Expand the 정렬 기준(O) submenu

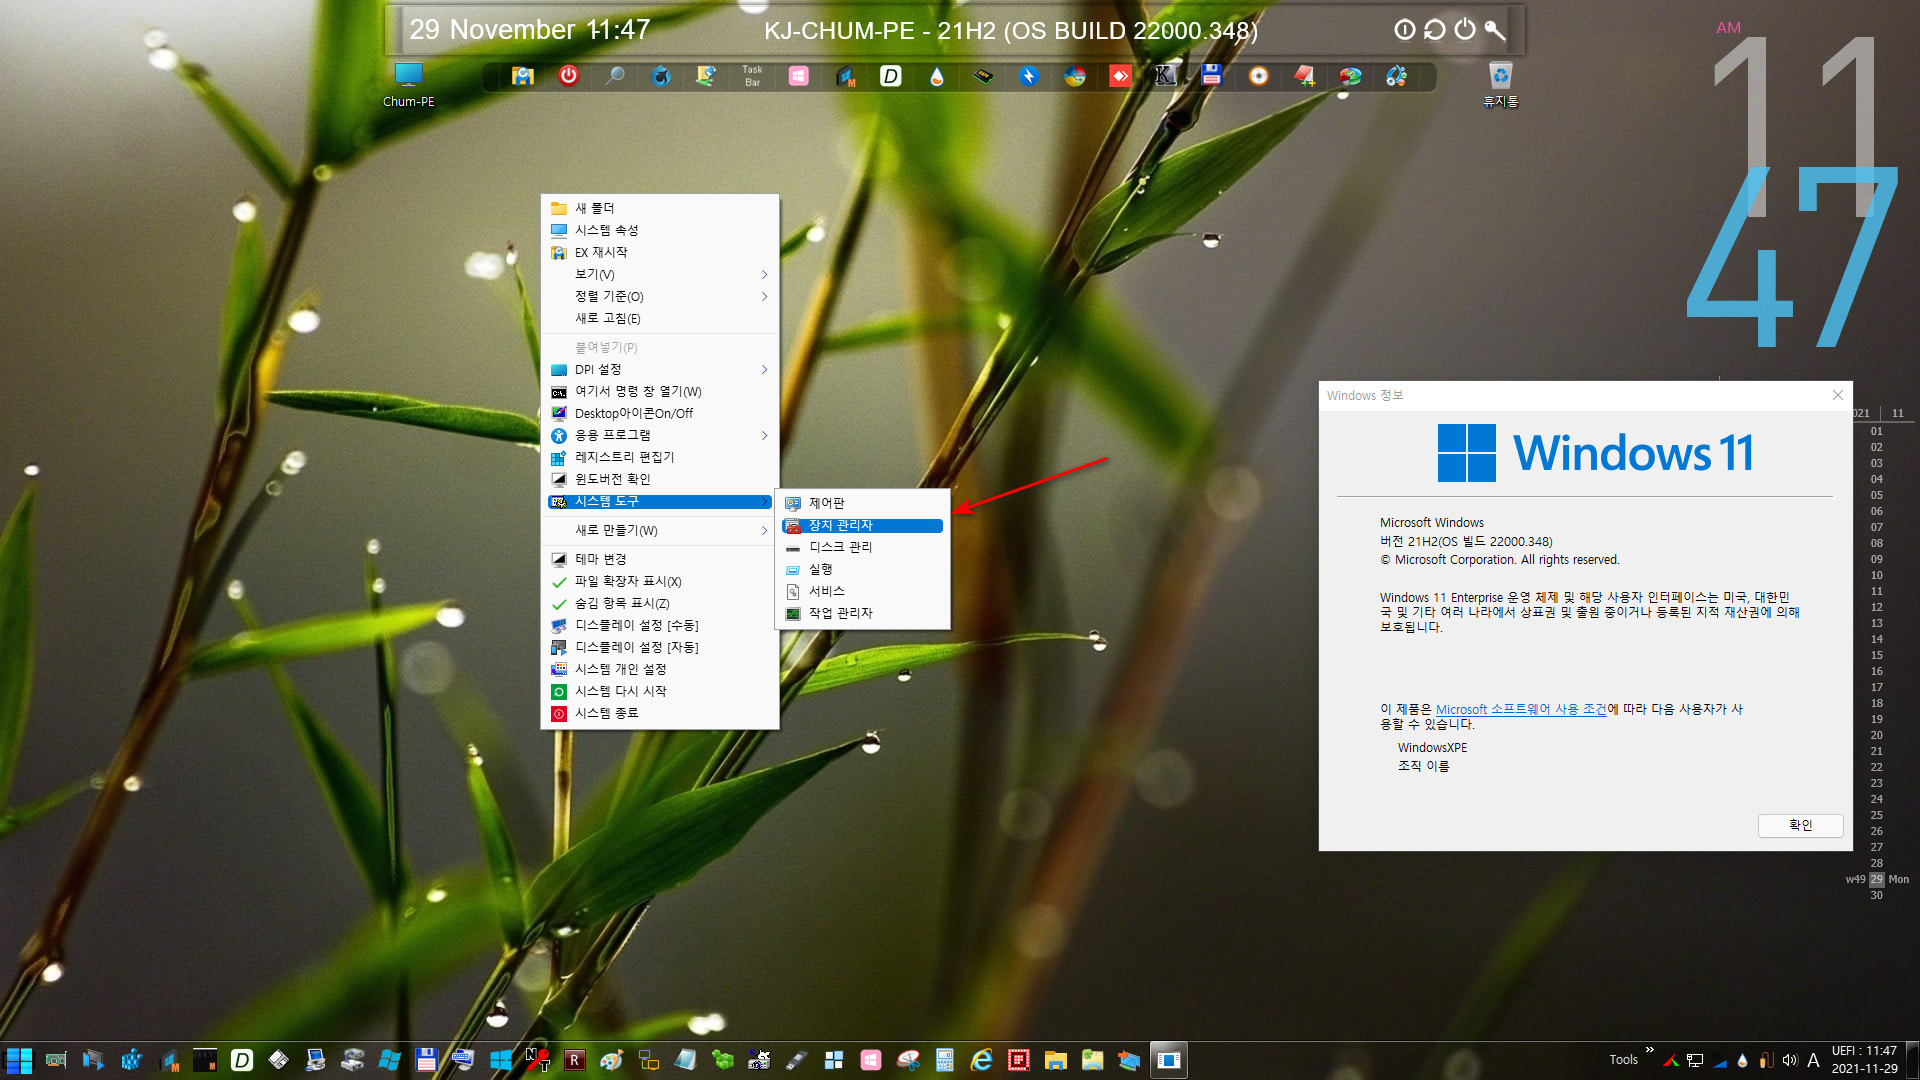(x=660, y=296)
